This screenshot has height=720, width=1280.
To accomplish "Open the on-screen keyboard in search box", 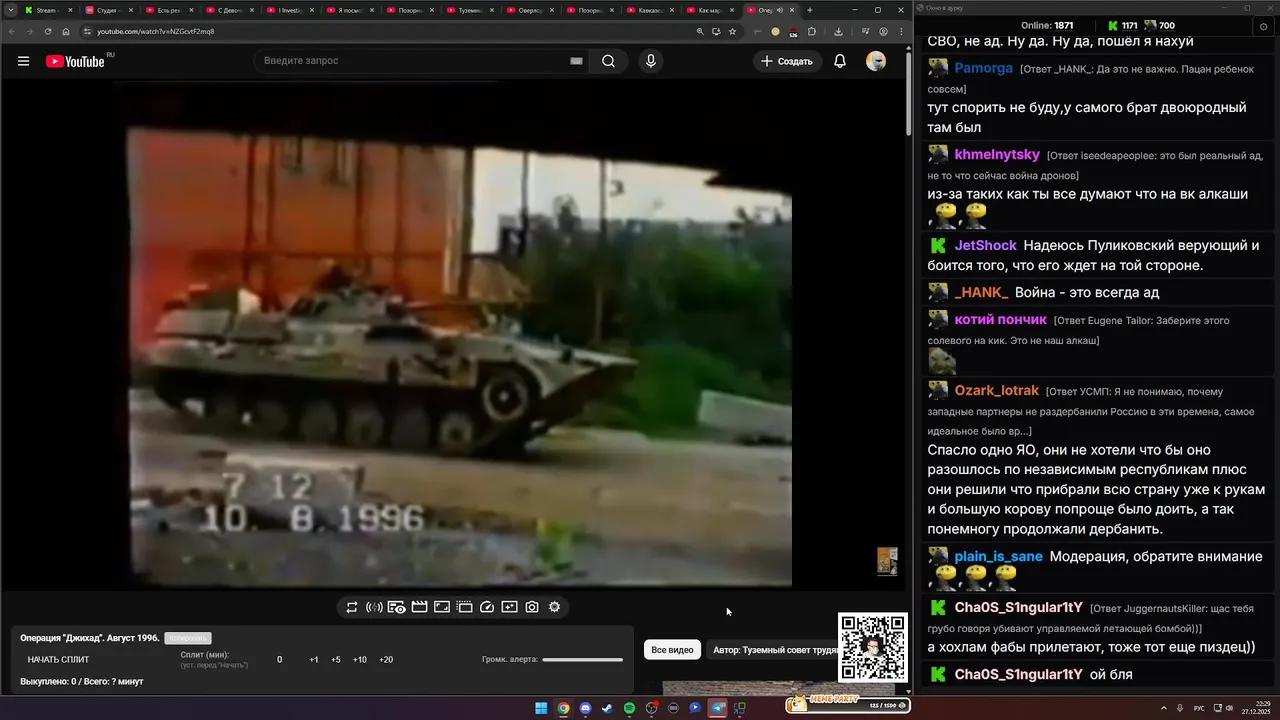I will pyautogui.click(x=576, y=61).
